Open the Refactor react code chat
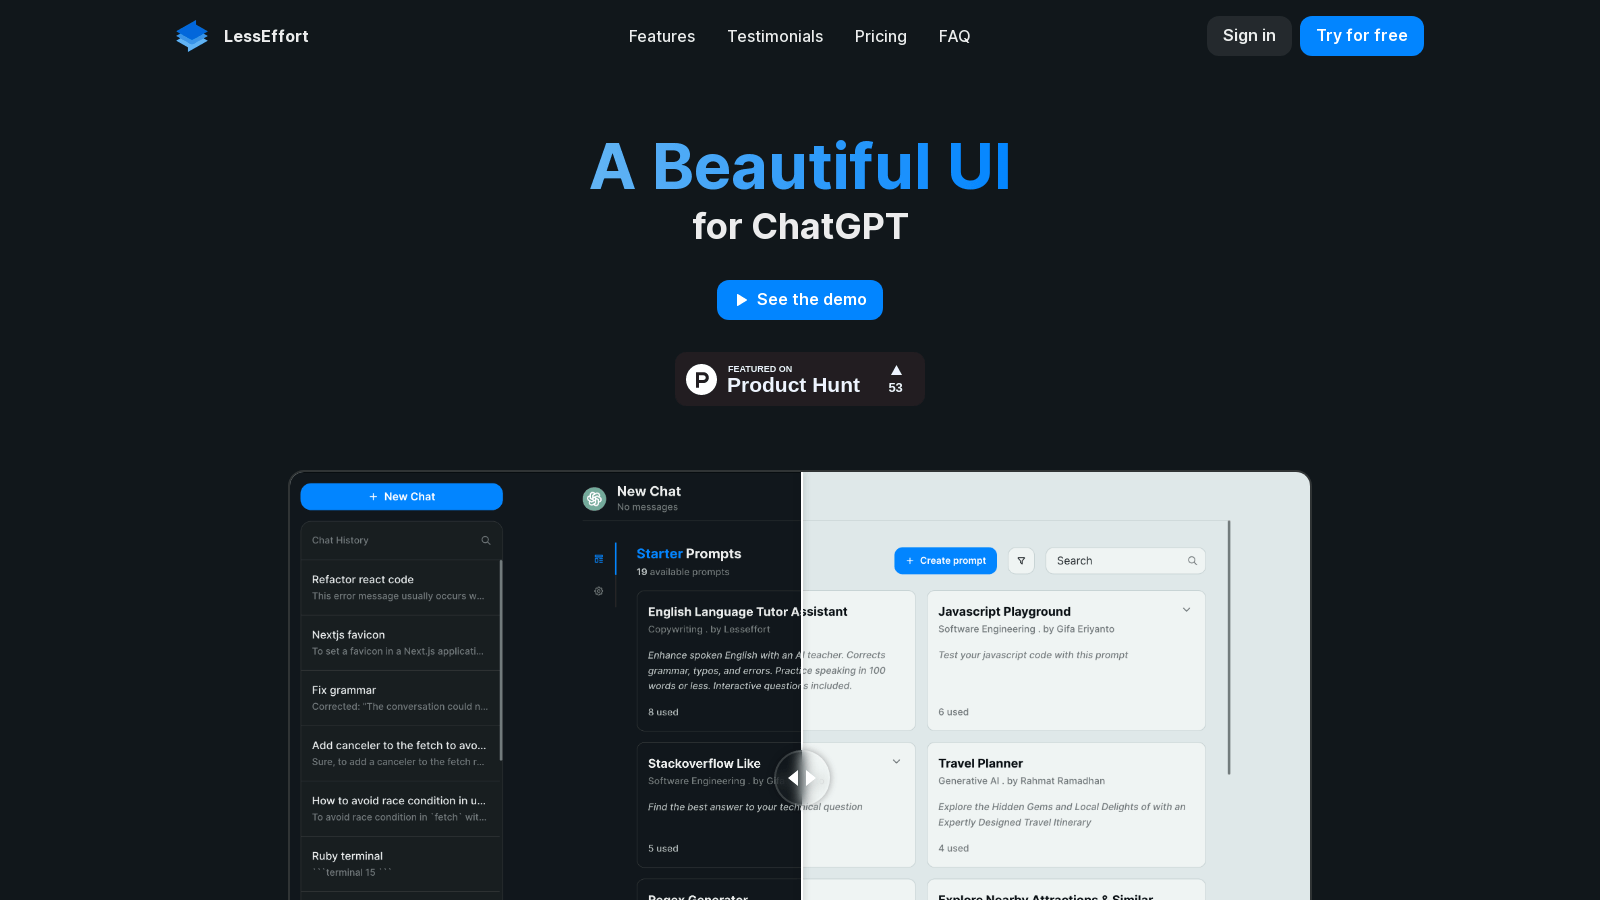Screen dimensions: 1600x900 tap(400, 588)
